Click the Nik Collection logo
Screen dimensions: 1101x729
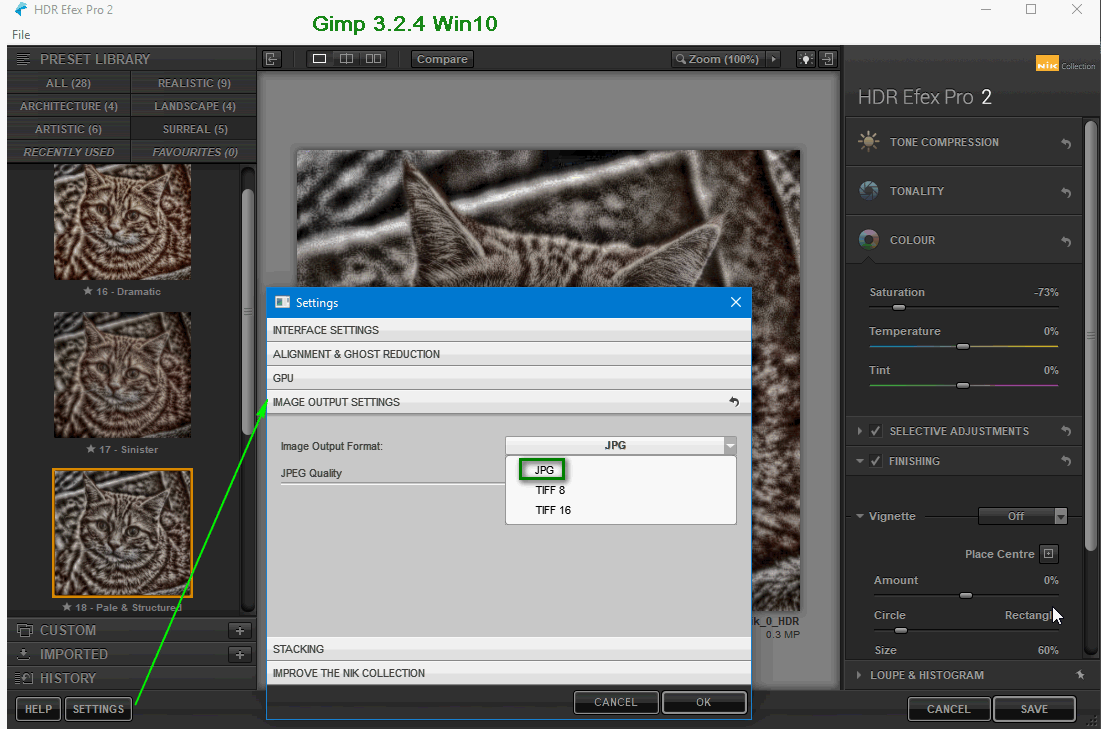click(1064, 64)
